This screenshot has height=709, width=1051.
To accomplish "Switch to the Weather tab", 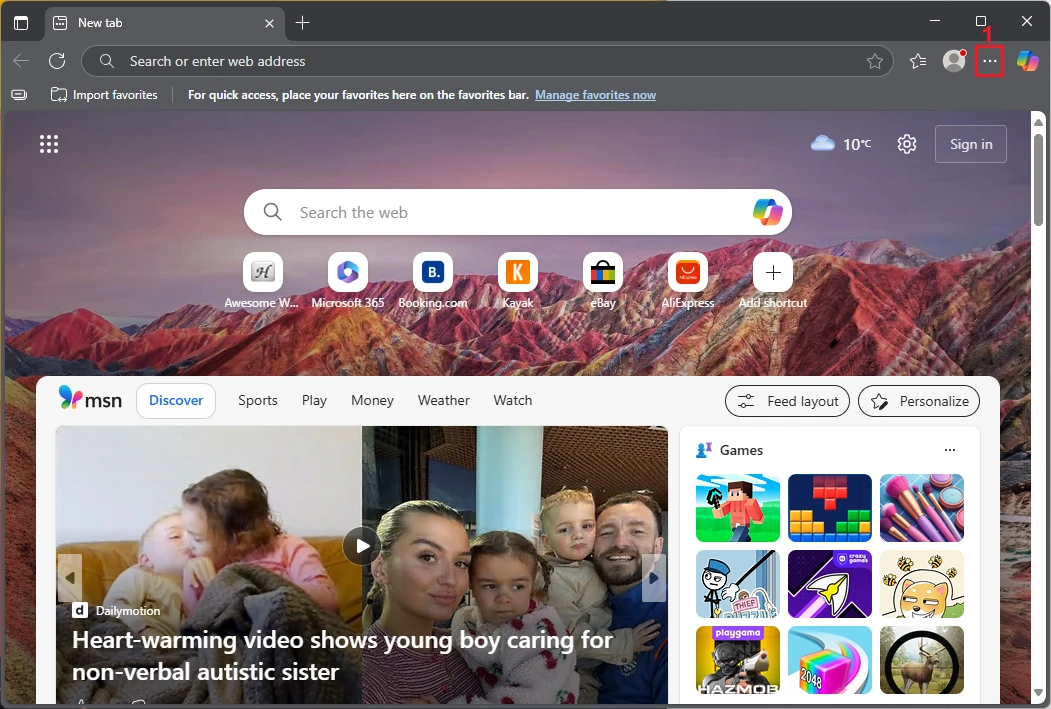I will 444,401.
